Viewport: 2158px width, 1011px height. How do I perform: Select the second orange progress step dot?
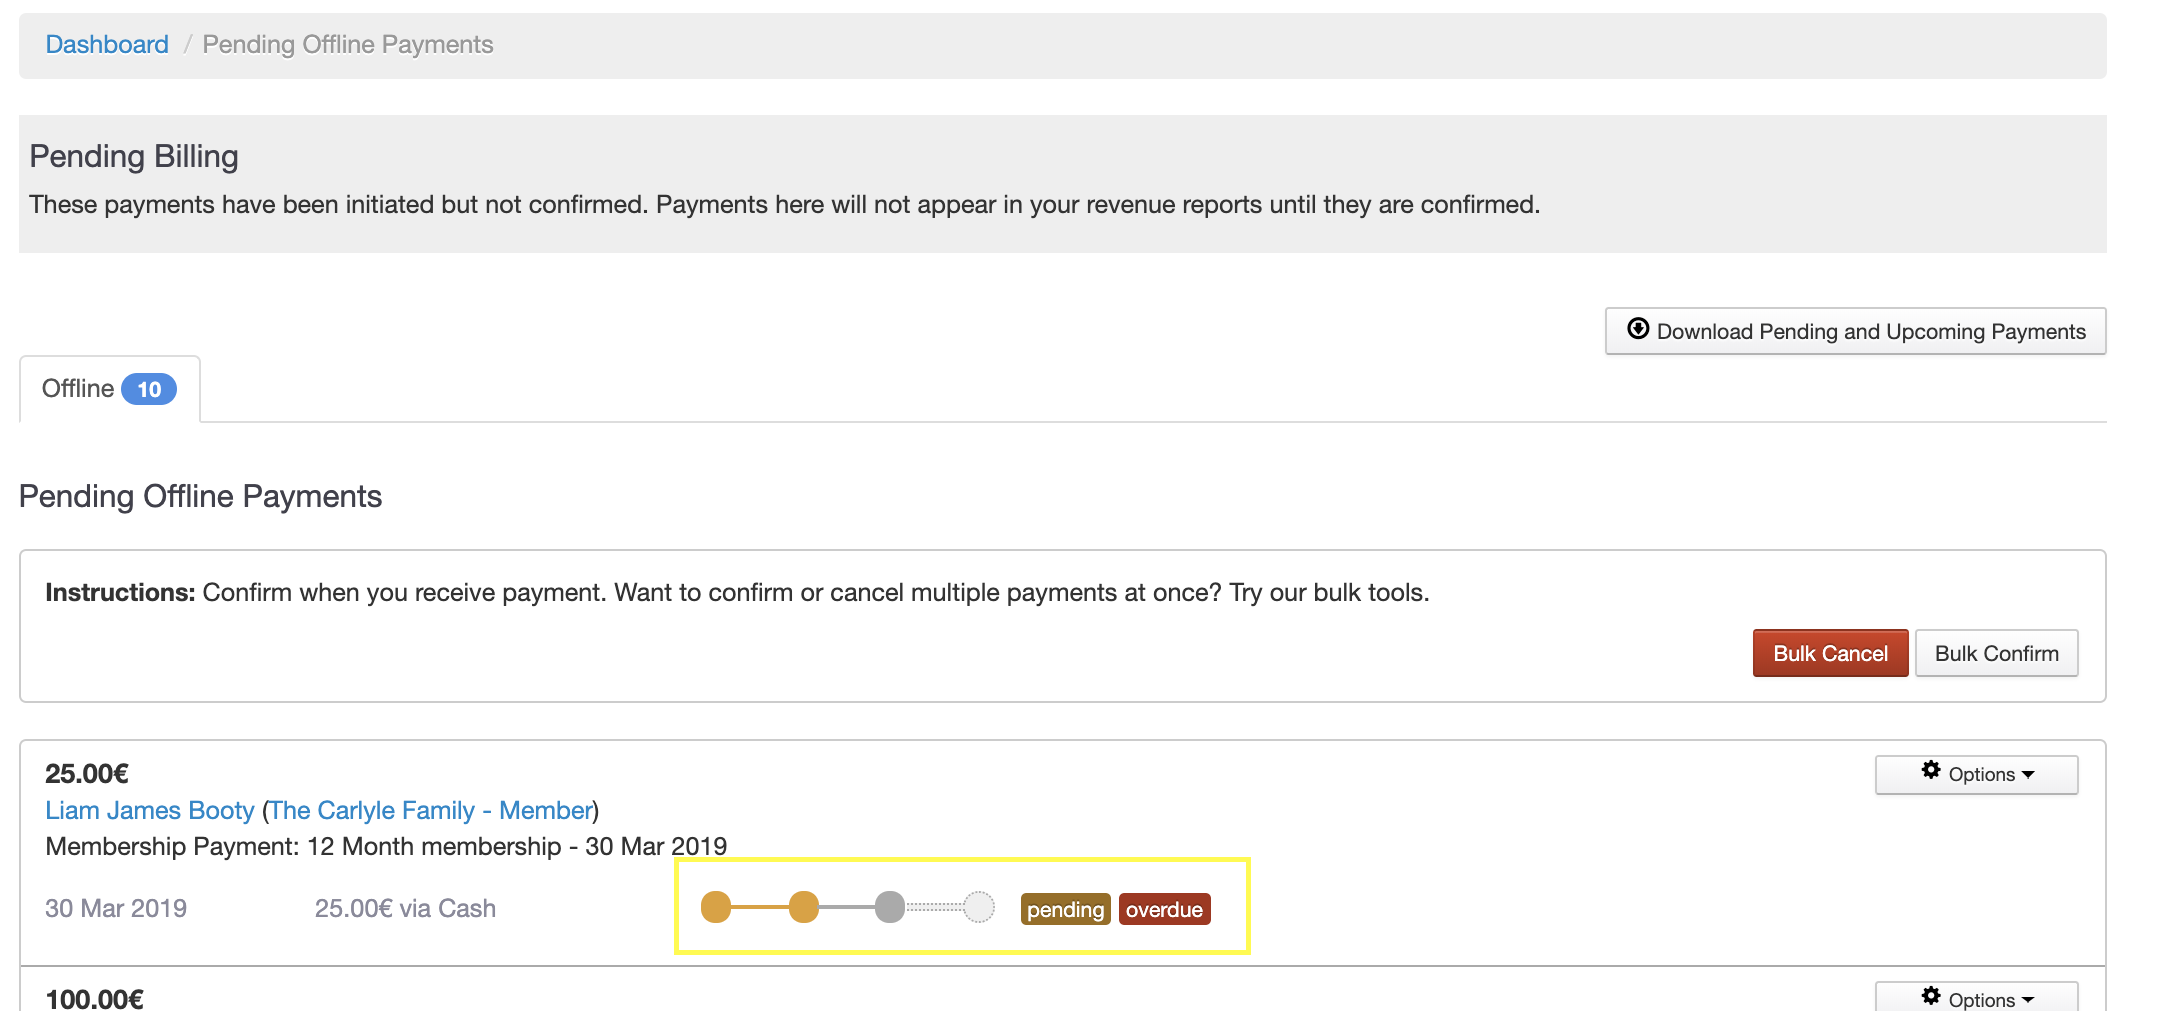tap(803, 907)
